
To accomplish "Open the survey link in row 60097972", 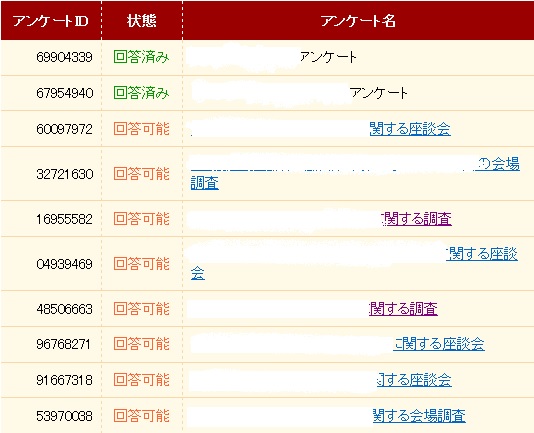I will 410,129.
